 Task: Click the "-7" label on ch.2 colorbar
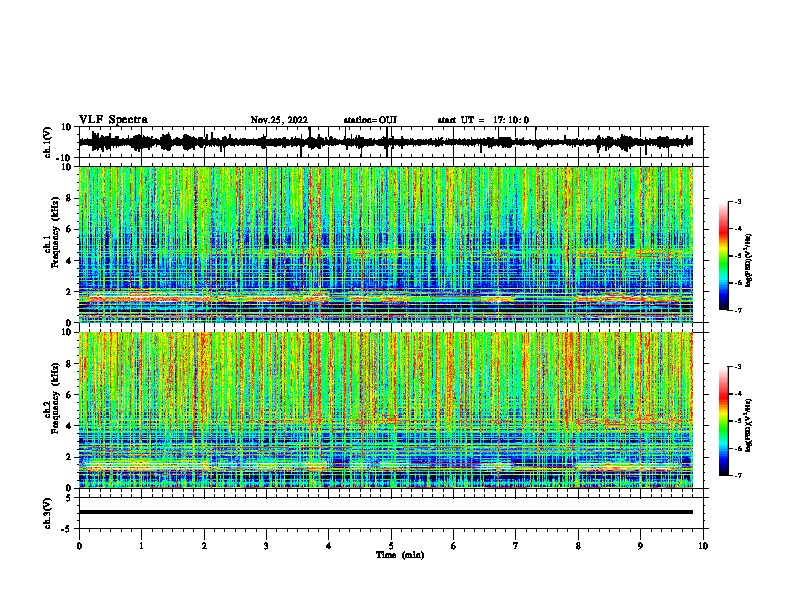(x=737, y=475)
